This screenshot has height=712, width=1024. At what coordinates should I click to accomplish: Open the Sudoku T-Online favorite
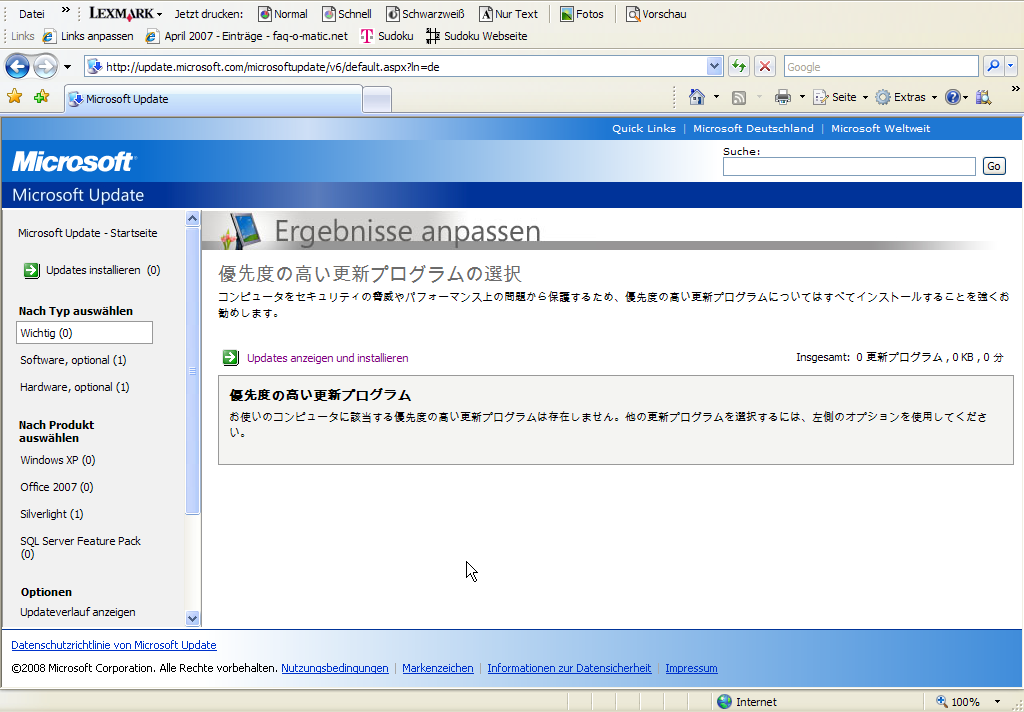387,36
